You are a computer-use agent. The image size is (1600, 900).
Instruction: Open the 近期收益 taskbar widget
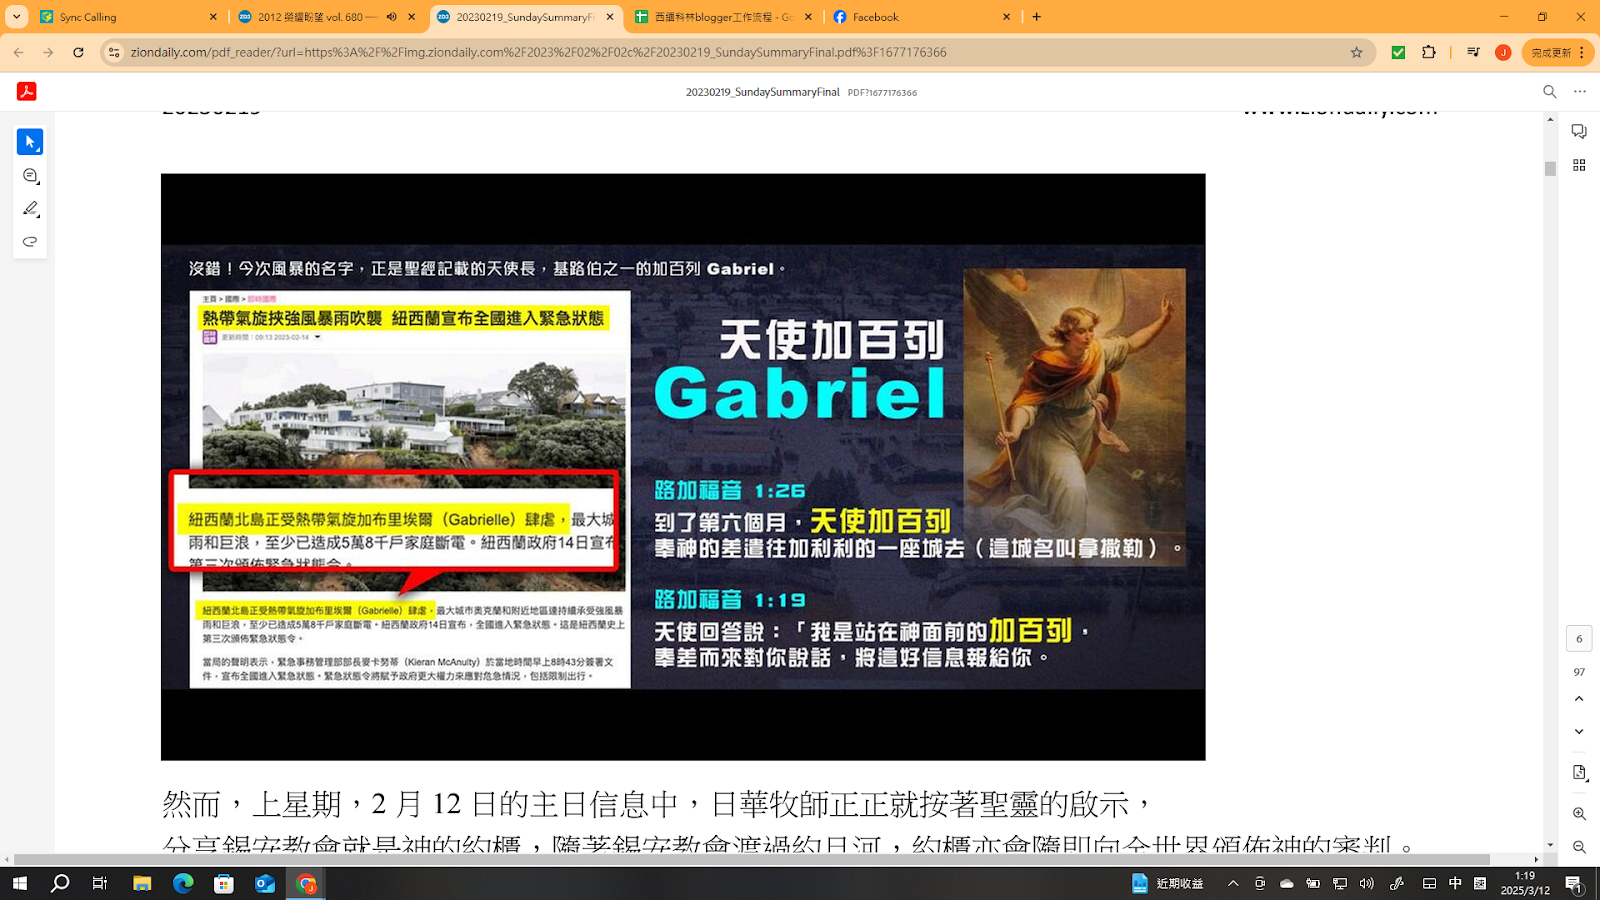tap(1168, 883)
